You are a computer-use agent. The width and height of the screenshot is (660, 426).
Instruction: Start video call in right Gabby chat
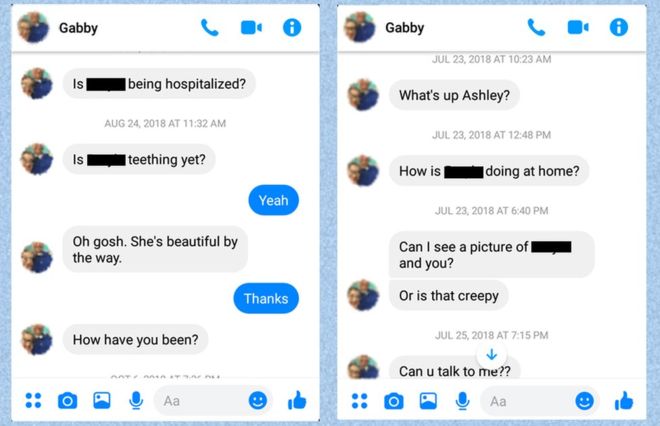(578, 28)
